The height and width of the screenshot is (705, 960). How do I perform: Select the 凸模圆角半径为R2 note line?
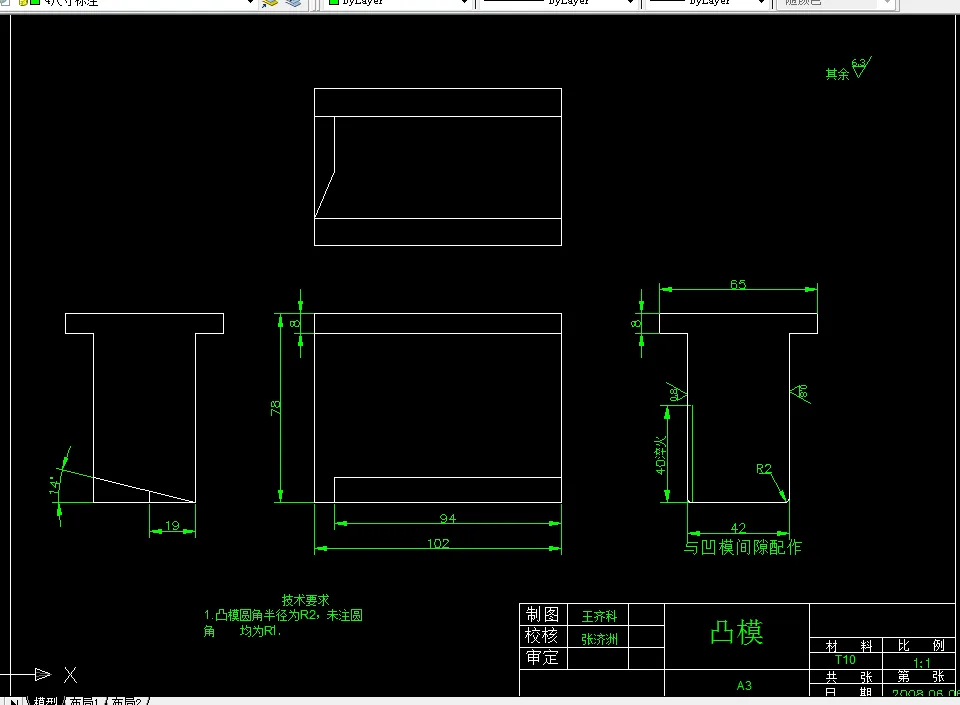coord(283,615)
